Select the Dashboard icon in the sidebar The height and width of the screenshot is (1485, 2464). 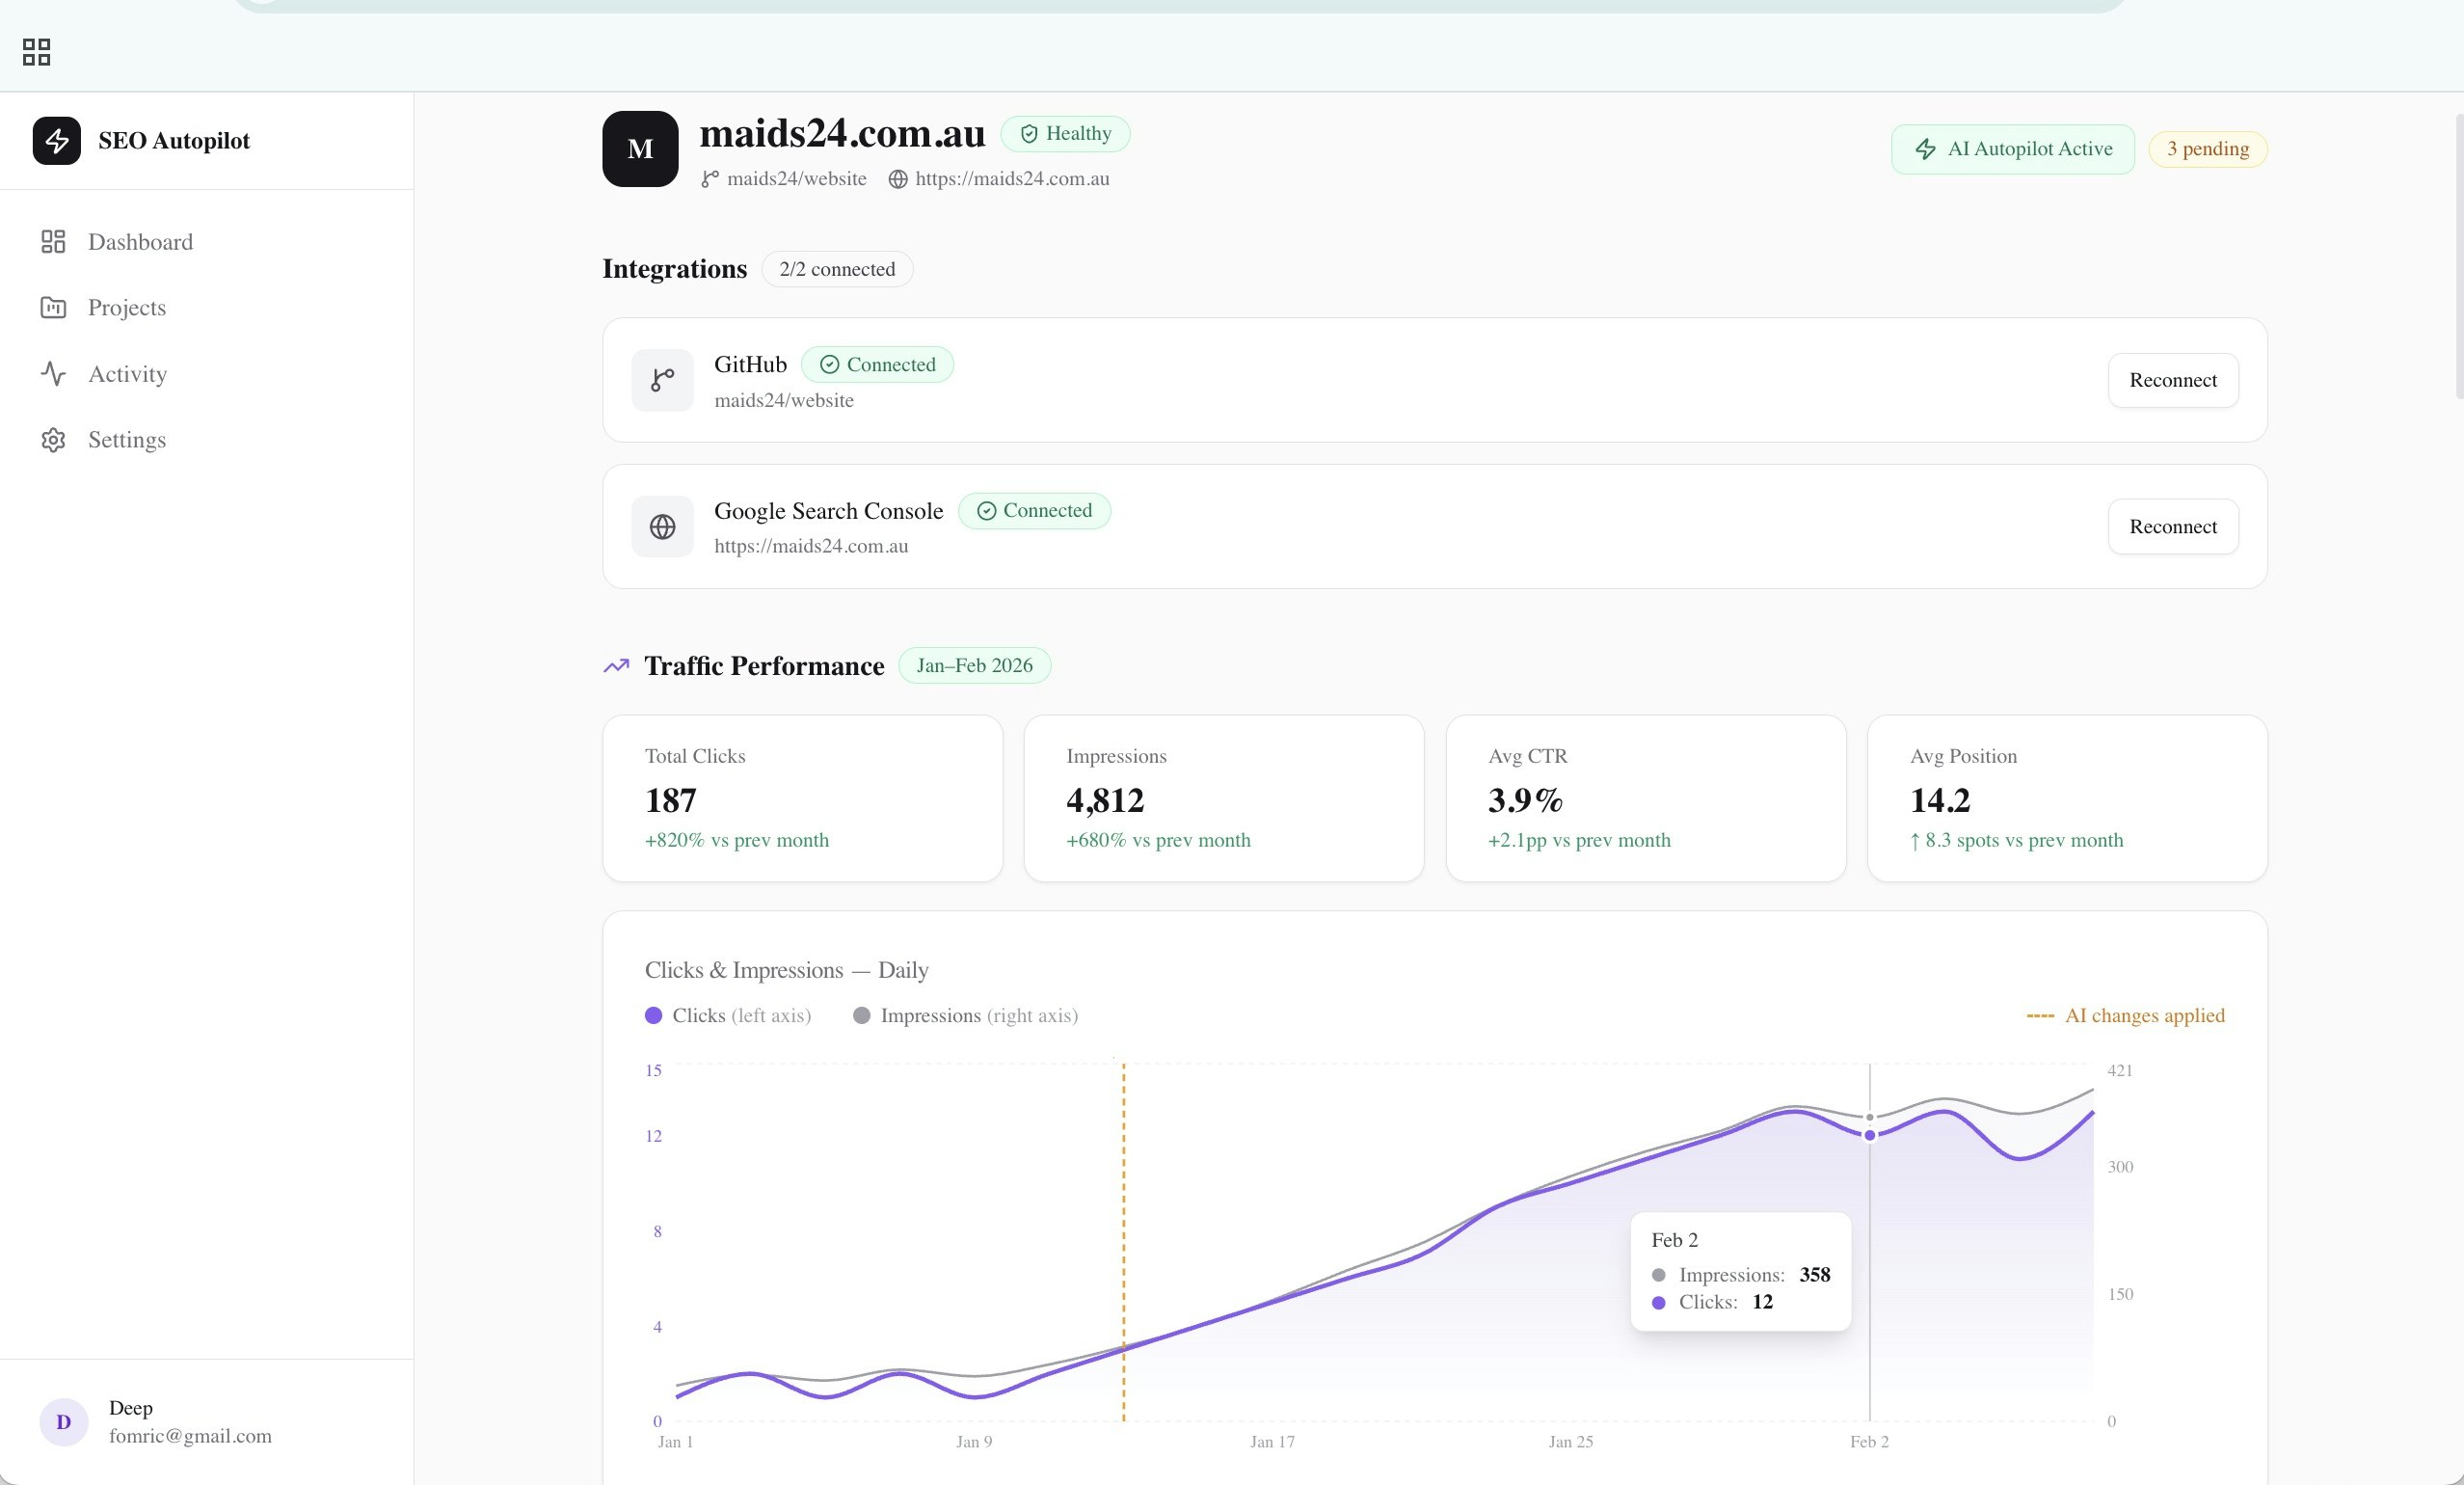click(x=53, y=241)
